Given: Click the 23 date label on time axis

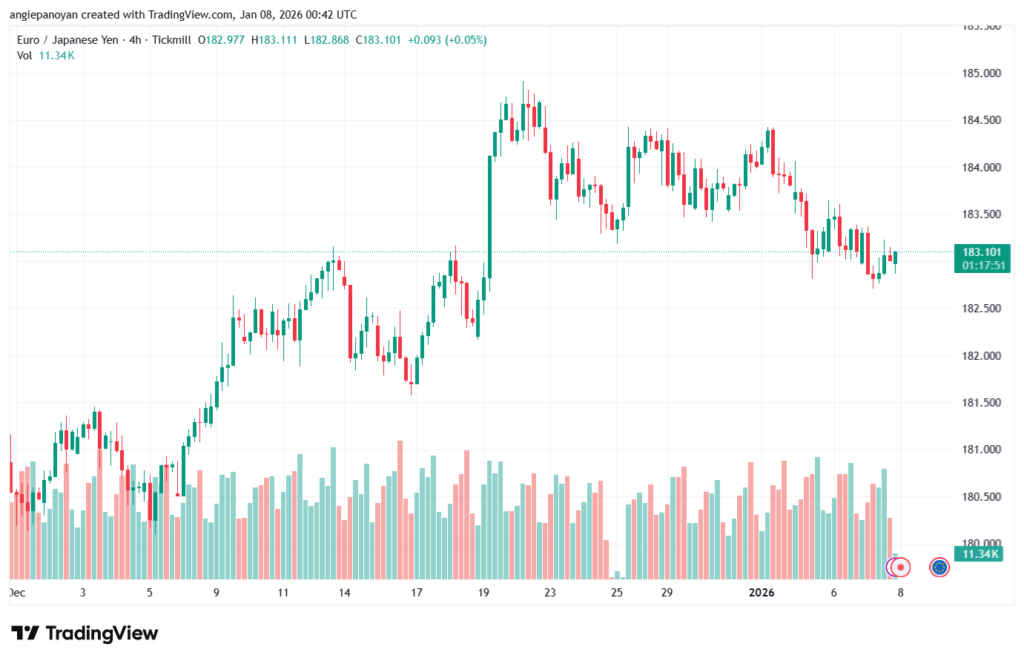Looking at the screenshot, I should (x=550, y=592).
